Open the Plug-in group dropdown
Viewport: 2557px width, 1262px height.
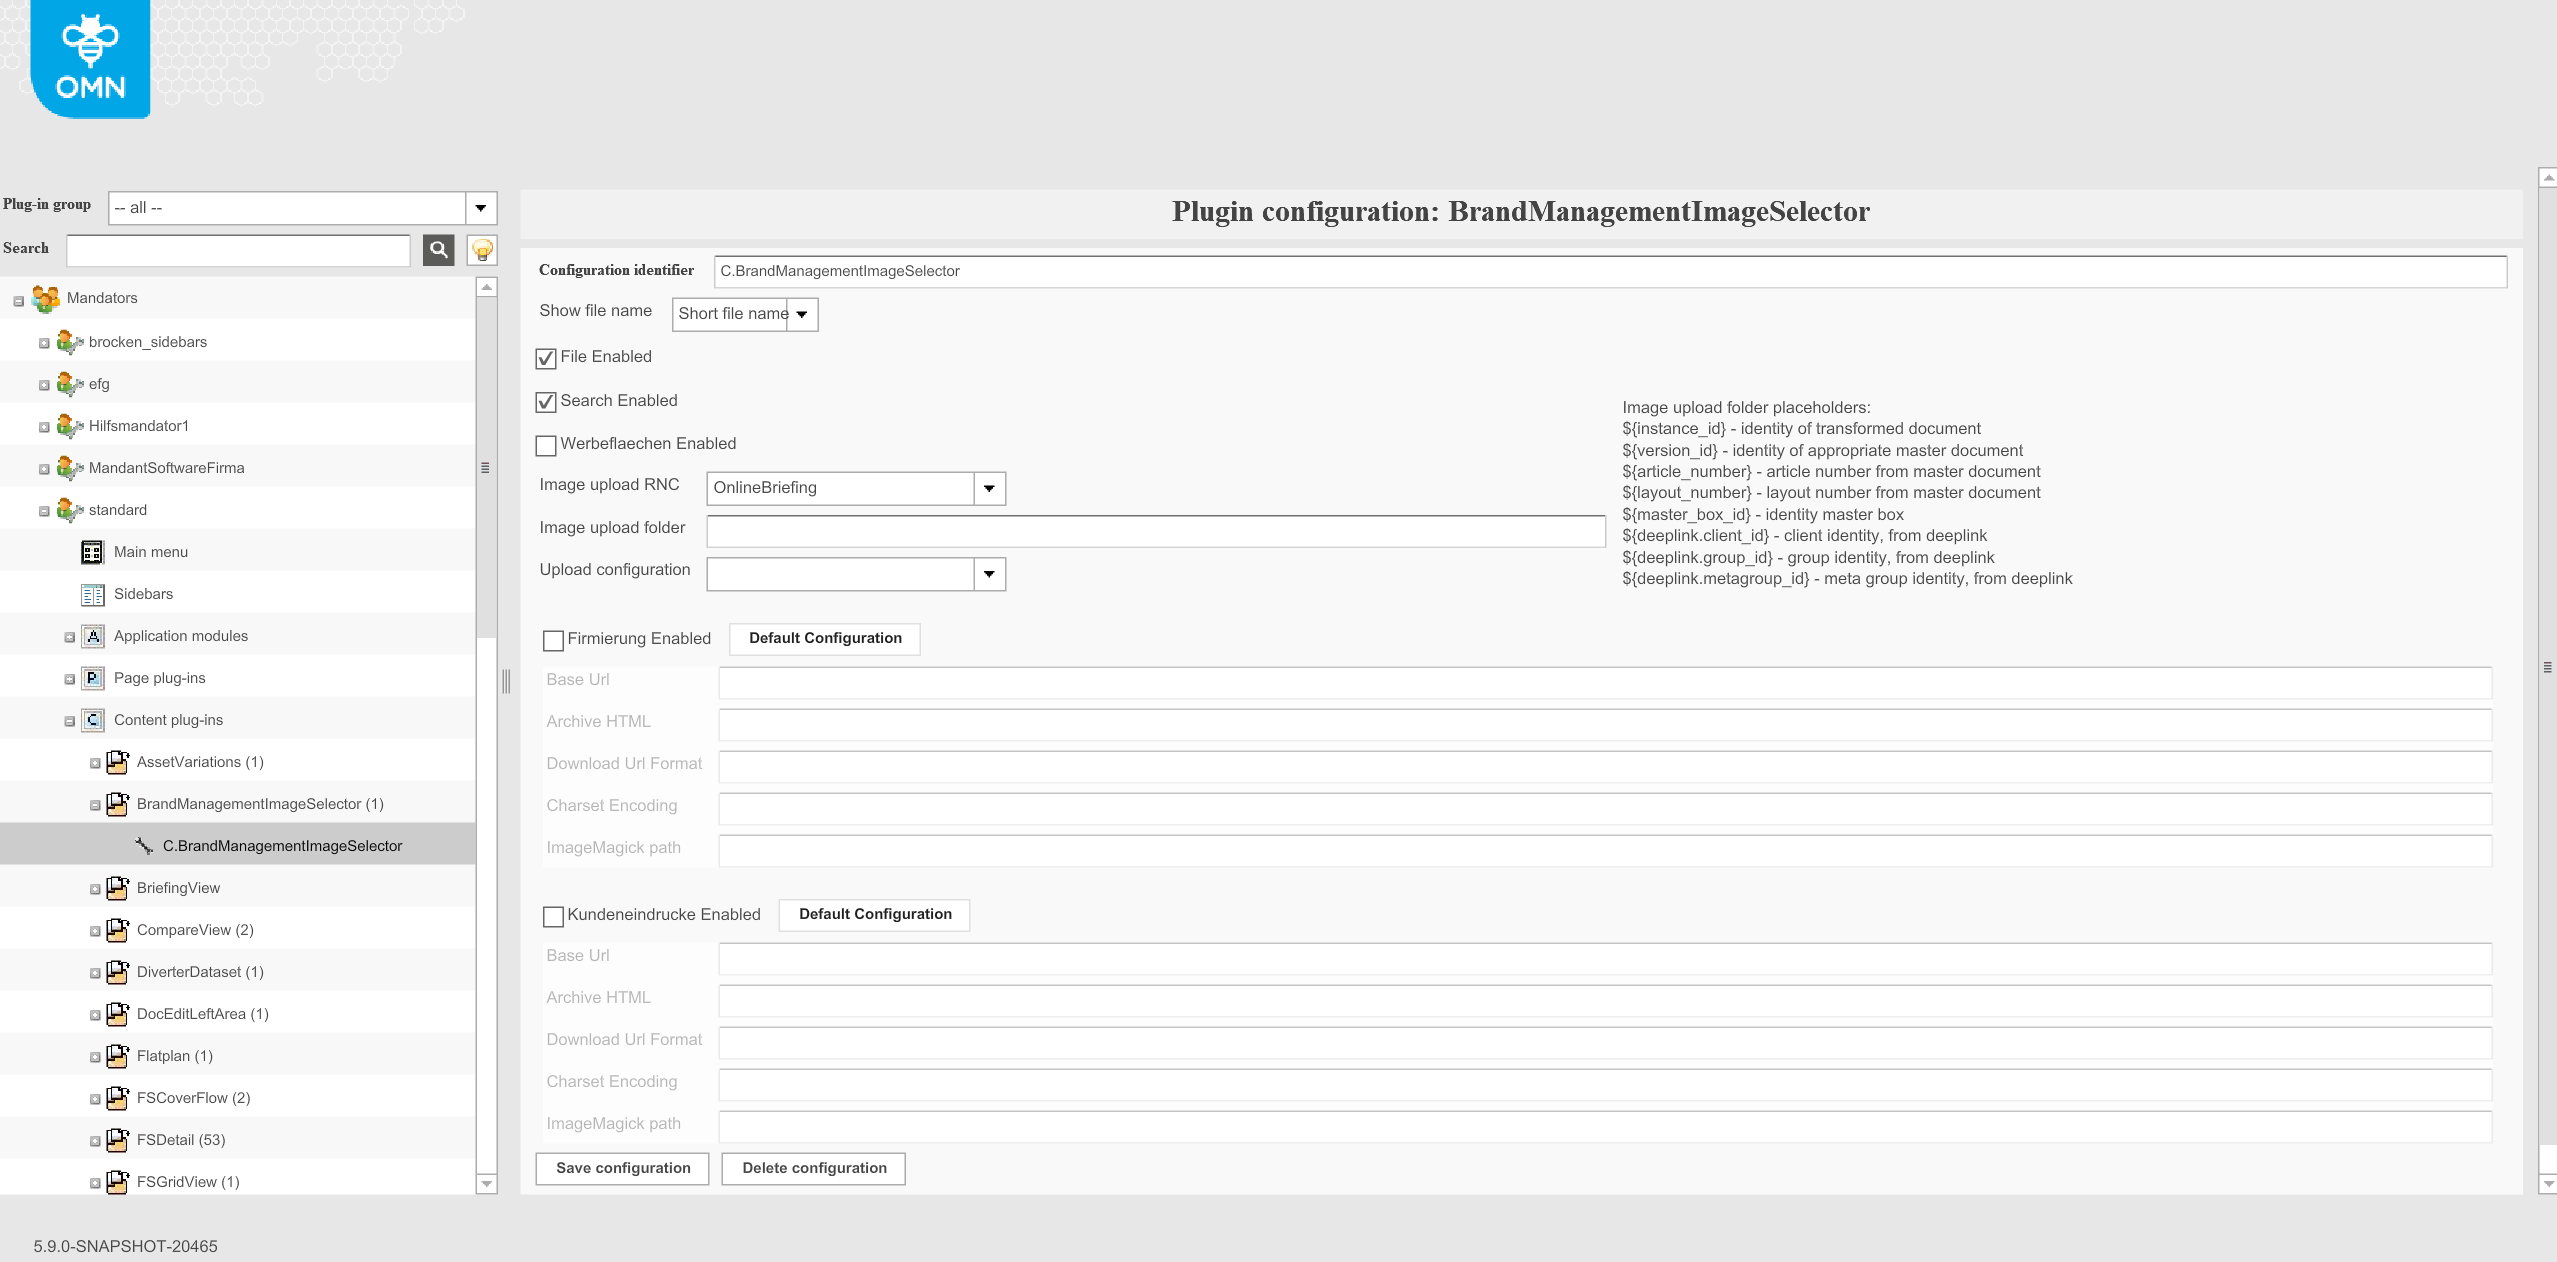coord(481,208)
